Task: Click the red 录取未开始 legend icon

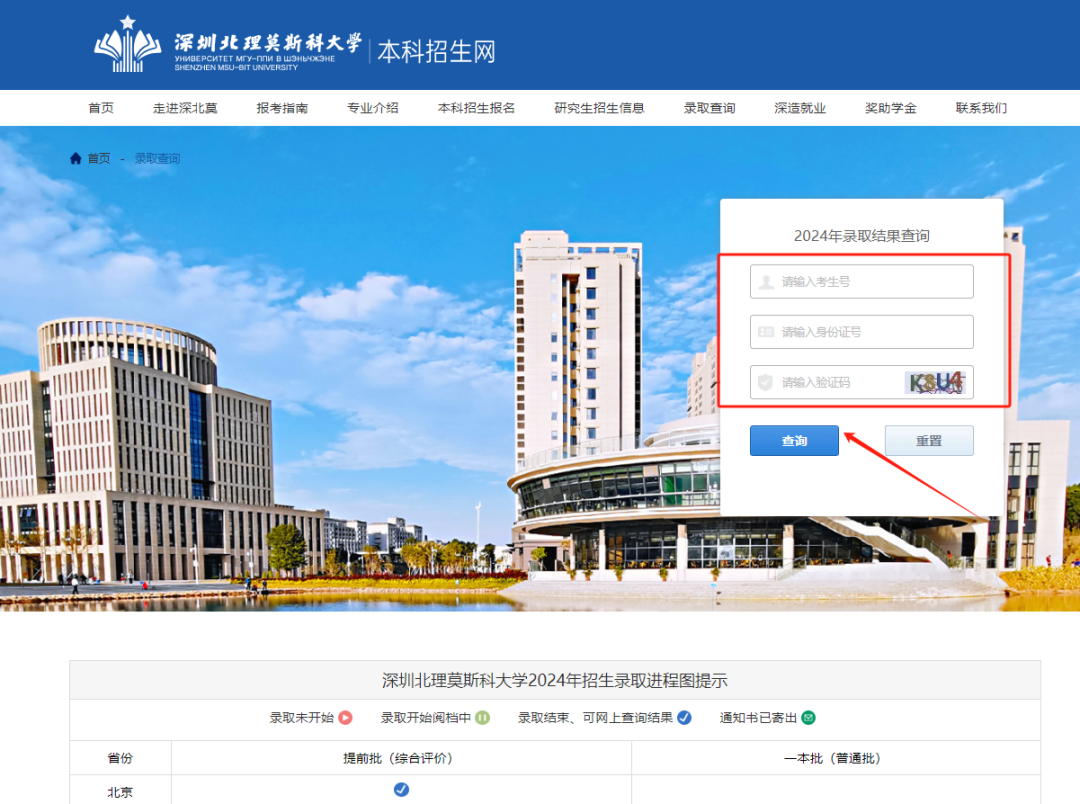Action: point(346,718)
